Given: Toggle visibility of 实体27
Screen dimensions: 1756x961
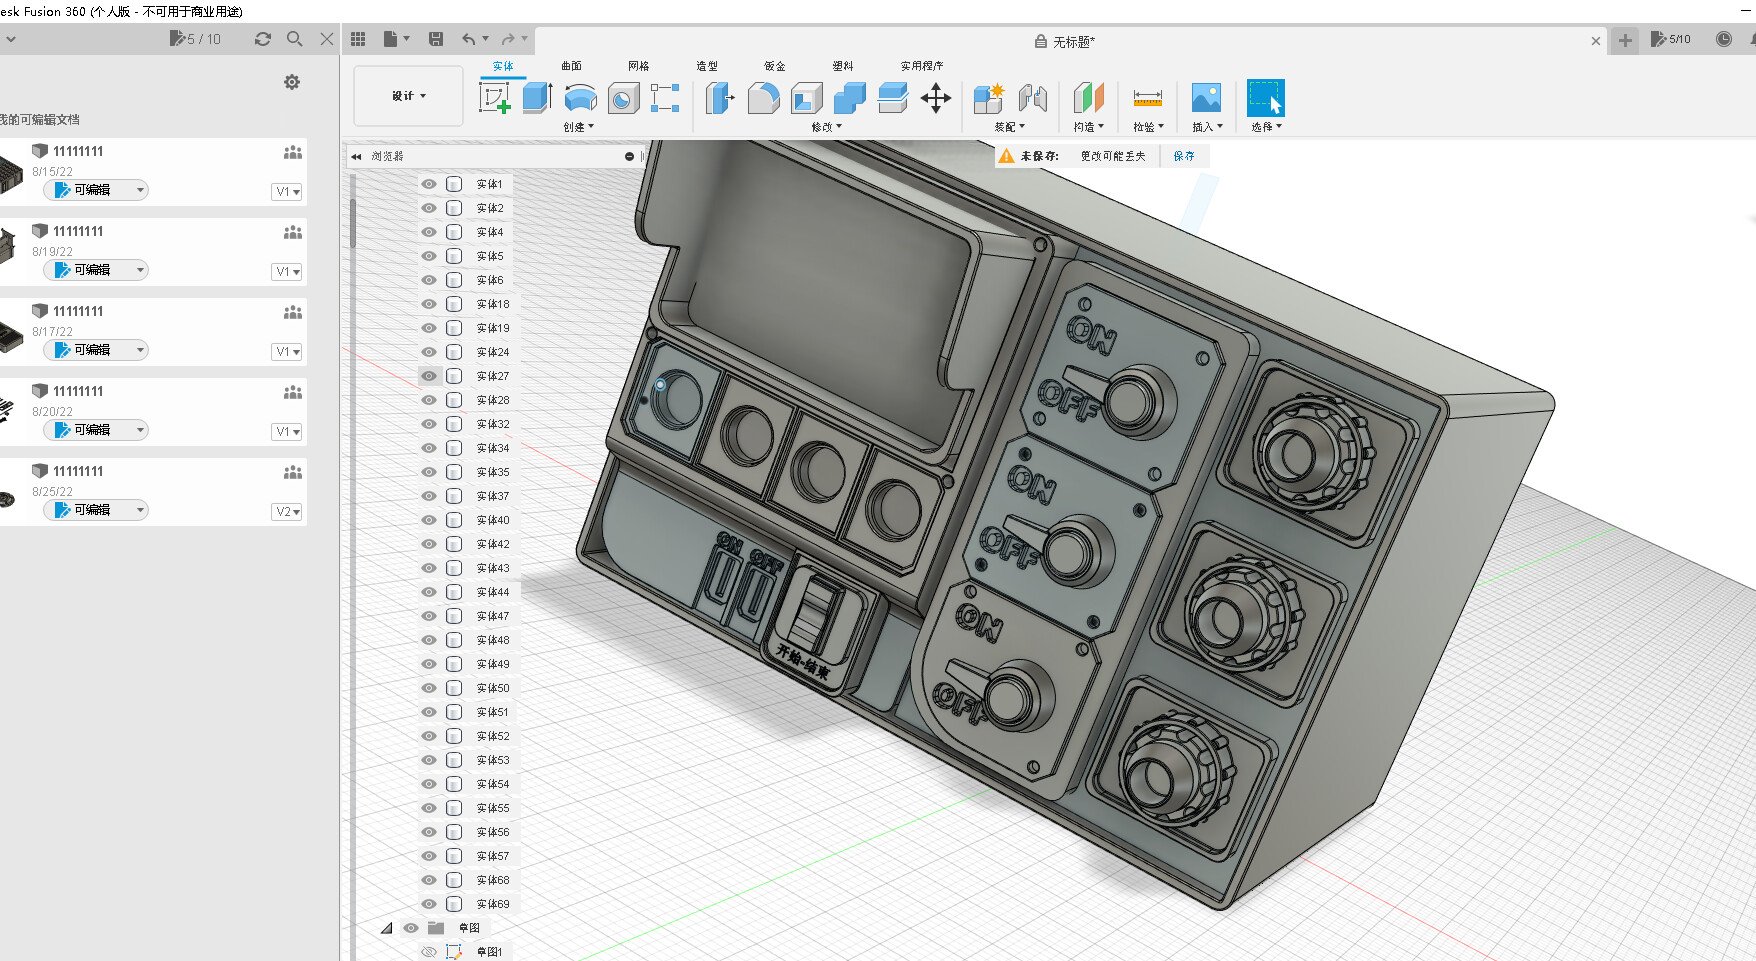Looking at the screenshot, I should click(429, 376).
